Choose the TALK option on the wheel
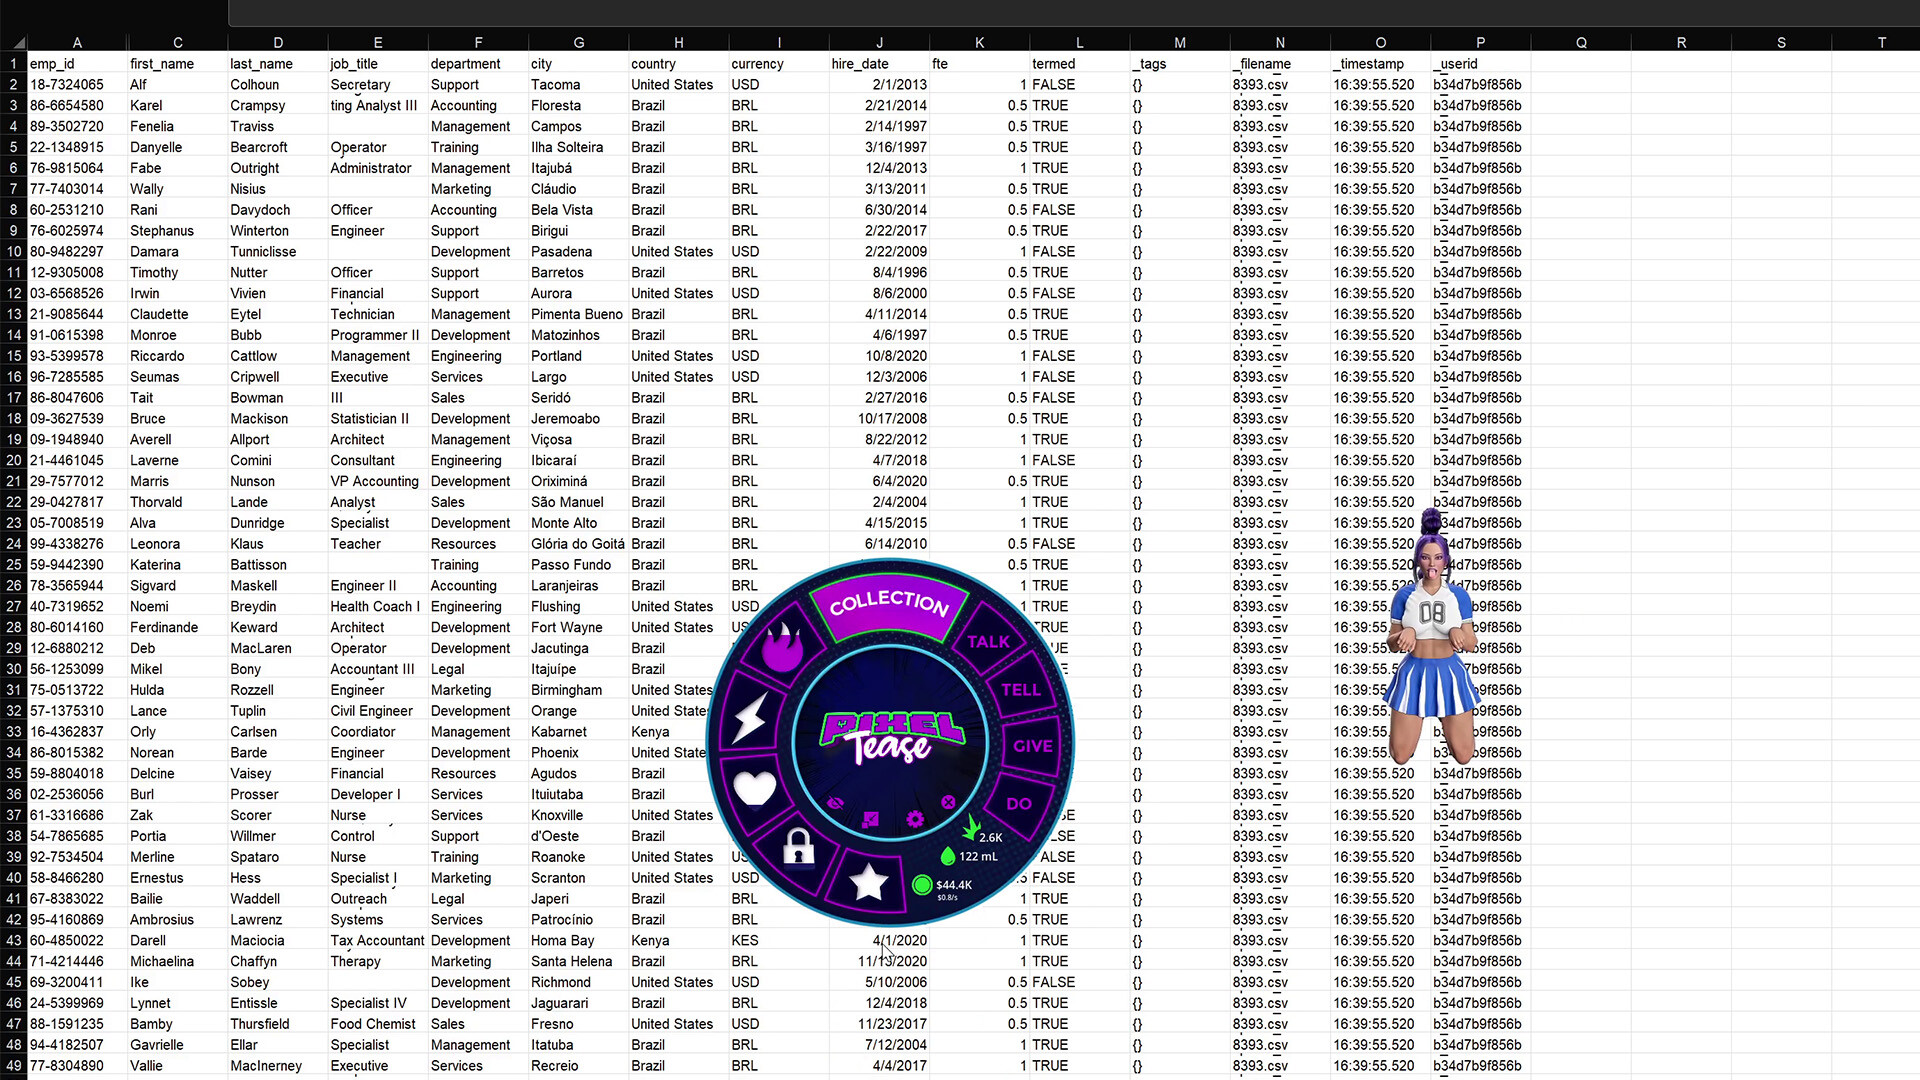 (x=988, y=642)
